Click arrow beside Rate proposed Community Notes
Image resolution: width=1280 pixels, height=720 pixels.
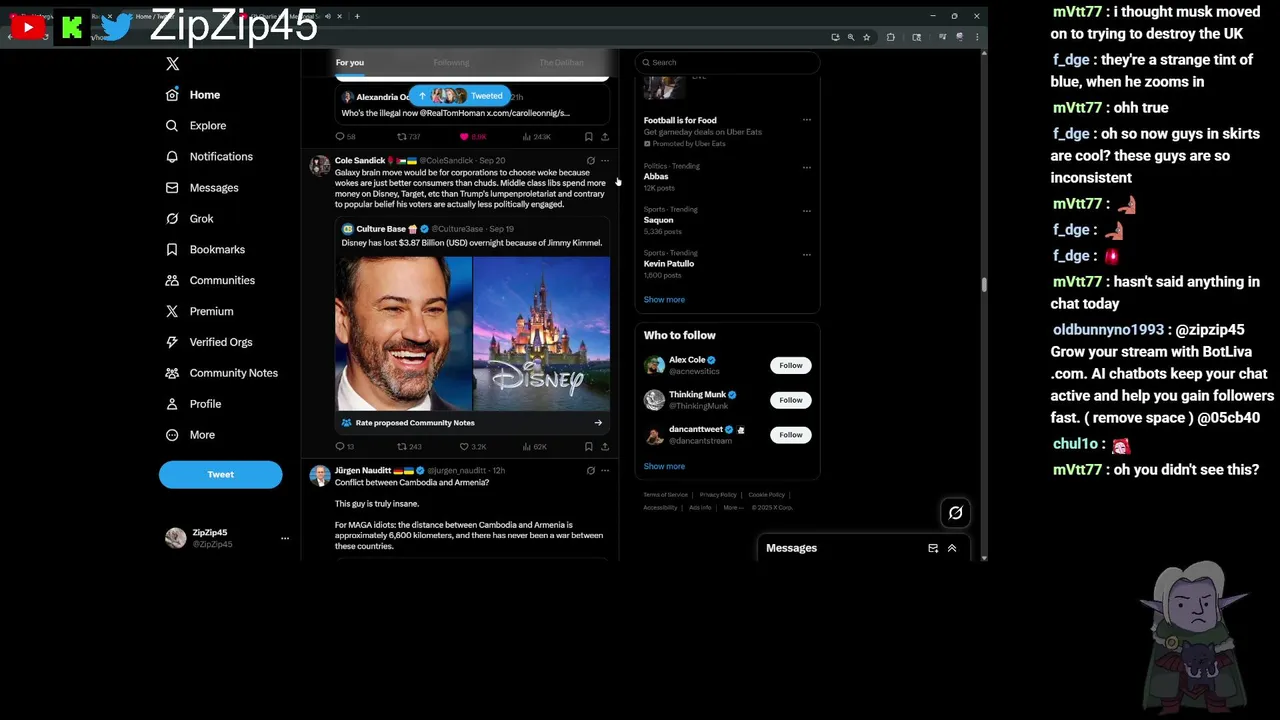coord(598,423)
